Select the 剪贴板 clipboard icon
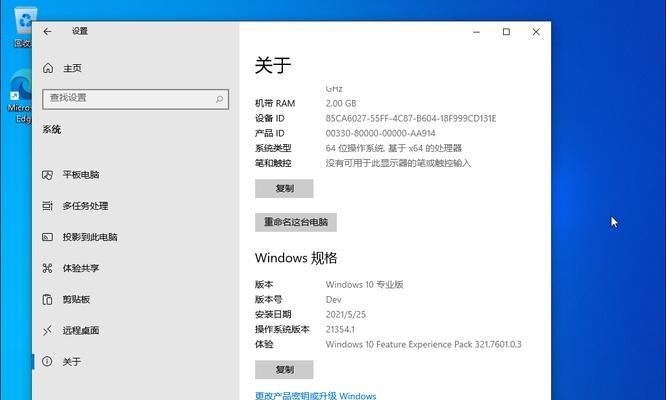The height and width of the screenshot is (400, 666). coord(48,299)
